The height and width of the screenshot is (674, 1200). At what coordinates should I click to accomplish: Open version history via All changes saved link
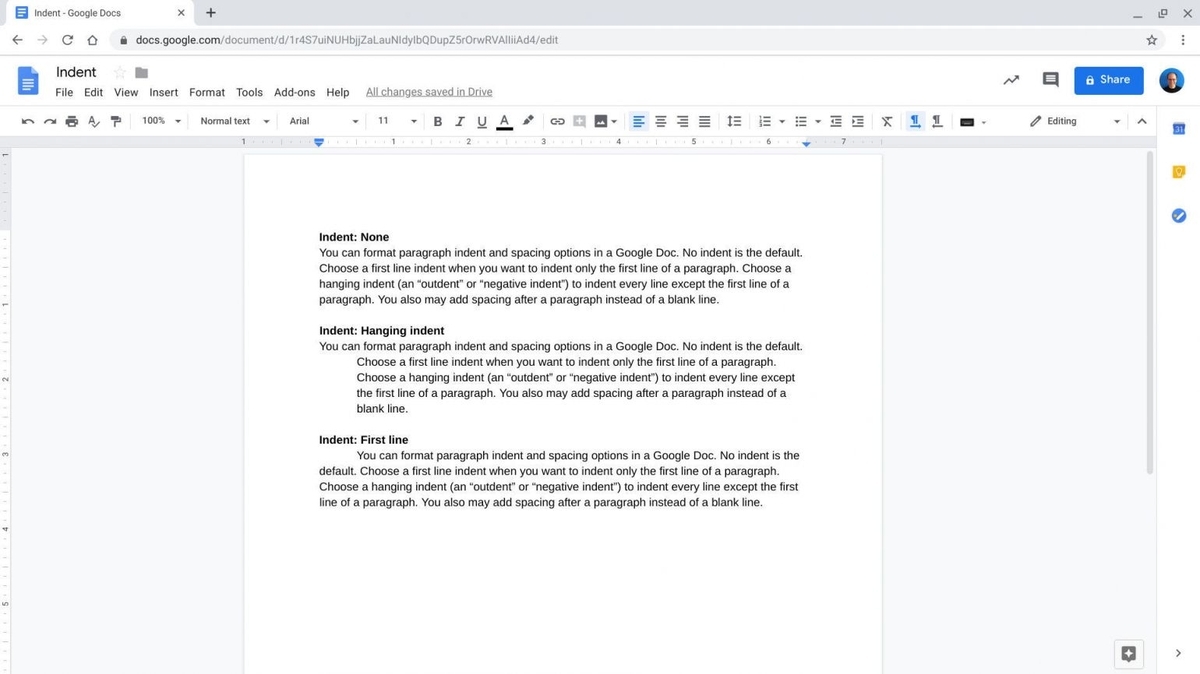click(428, 91)
